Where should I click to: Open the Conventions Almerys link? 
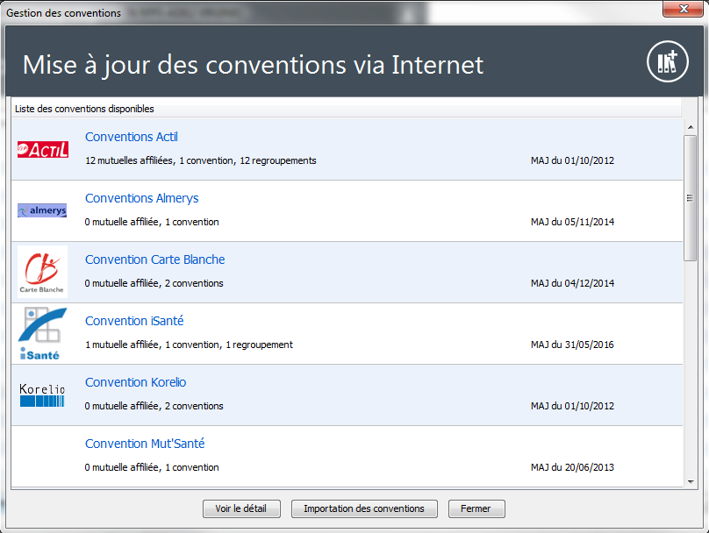pos(141,198)
